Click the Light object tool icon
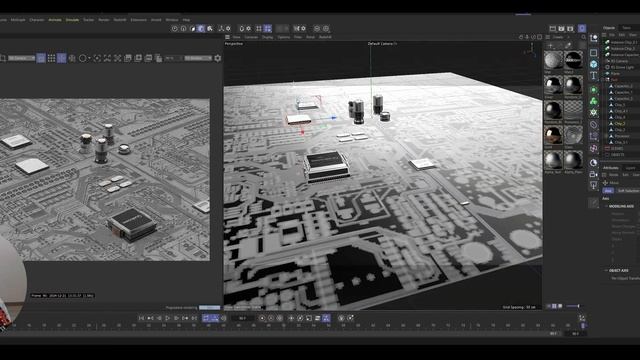Image resolution: width=640 pixels, height=360 pixels. pyautogui.click(x=593, y=186)
